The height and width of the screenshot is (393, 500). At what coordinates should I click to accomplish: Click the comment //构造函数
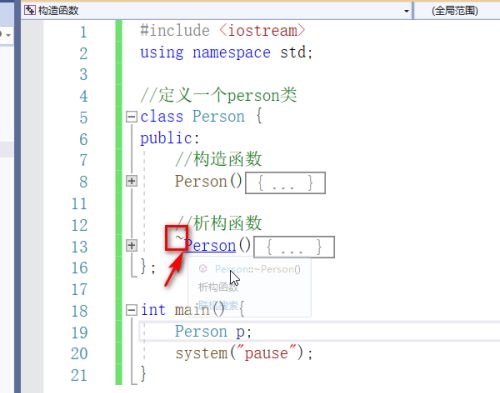point(219,159)
